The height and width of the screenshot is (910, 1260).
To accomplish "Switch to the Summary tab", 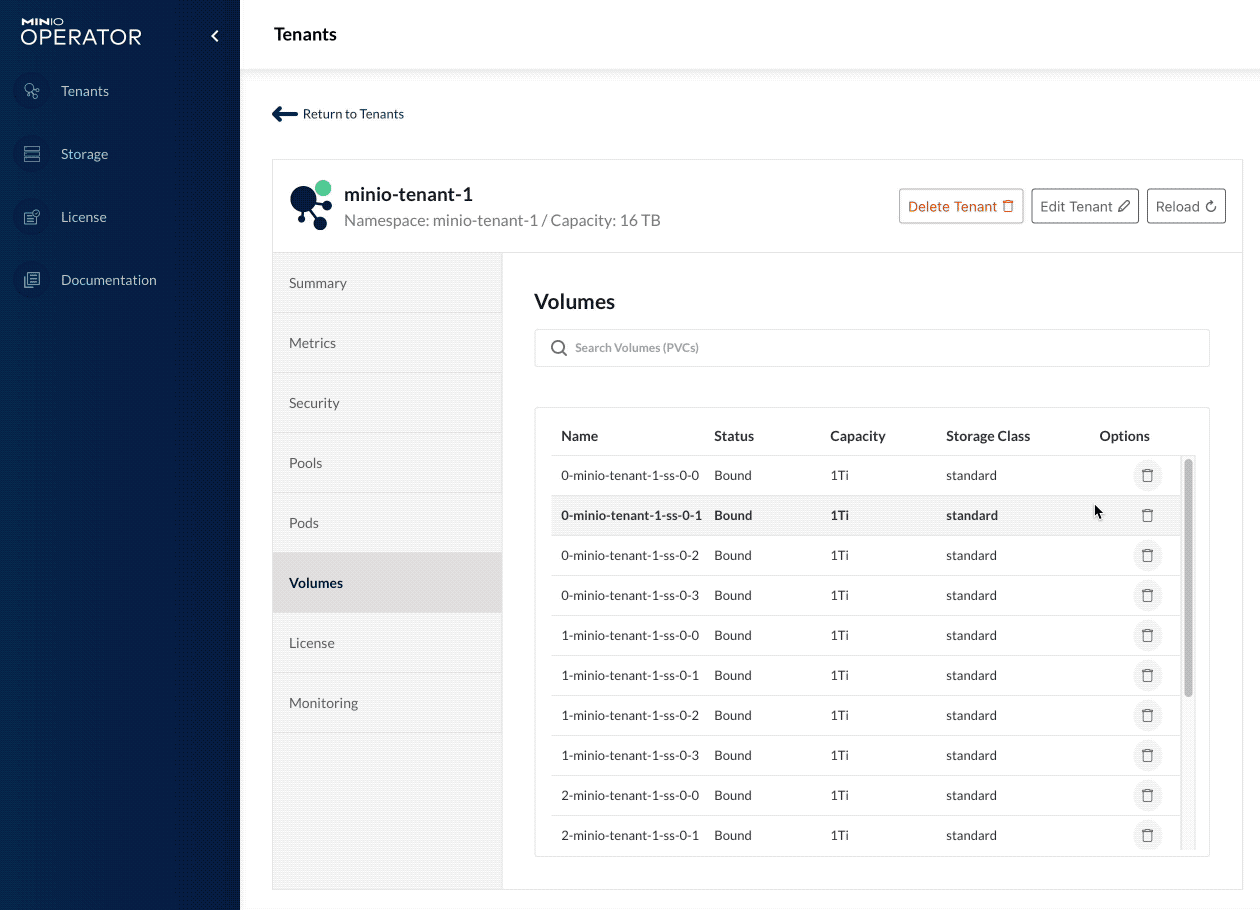I will point(387,283).
